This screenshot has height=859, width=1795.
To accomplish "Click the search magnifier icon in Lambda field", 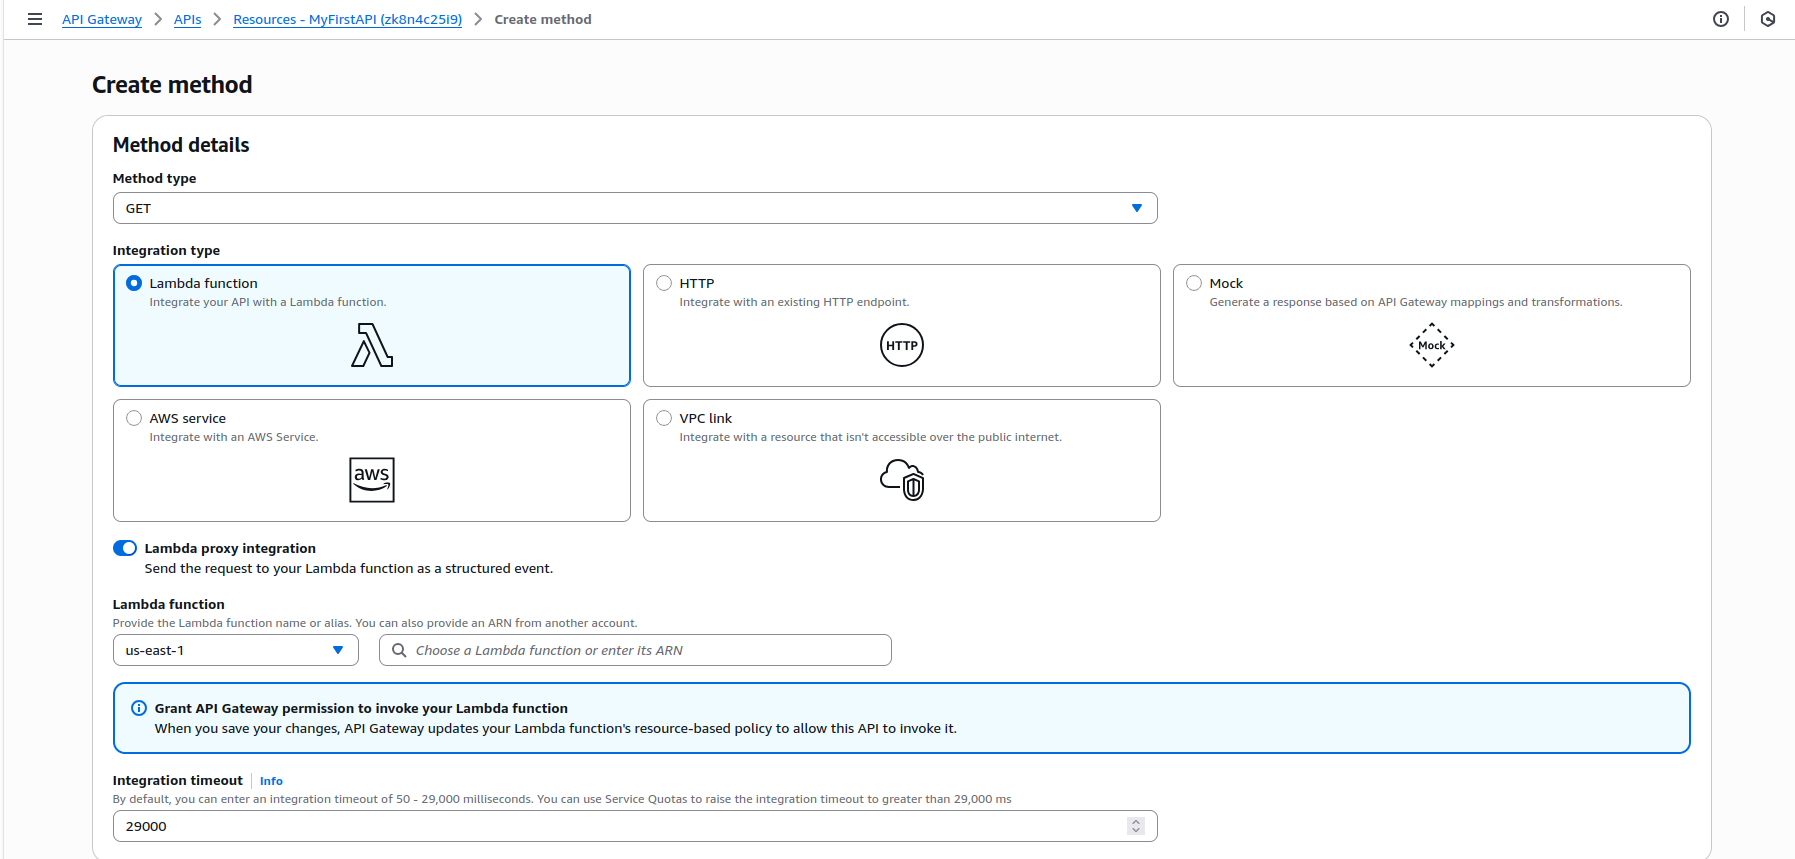I will point(399,650).
